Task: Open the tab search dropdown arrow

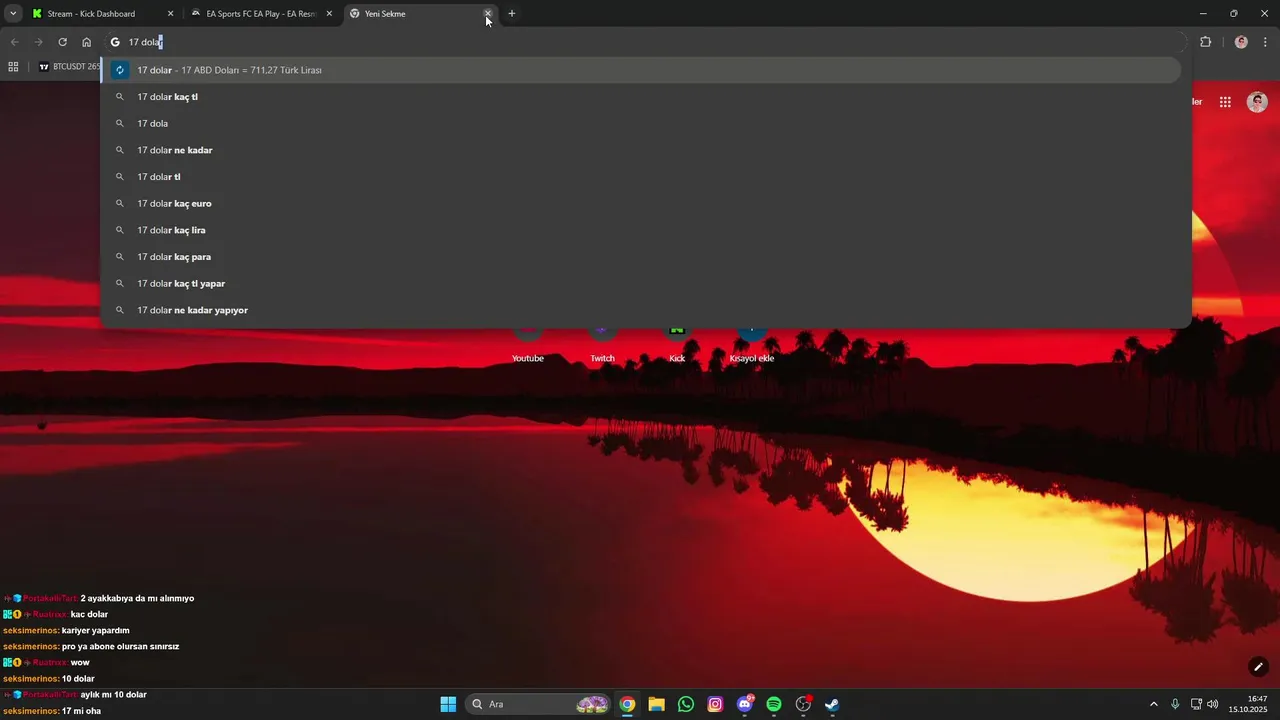Action: pyautogui.click(x=13, y=14)
